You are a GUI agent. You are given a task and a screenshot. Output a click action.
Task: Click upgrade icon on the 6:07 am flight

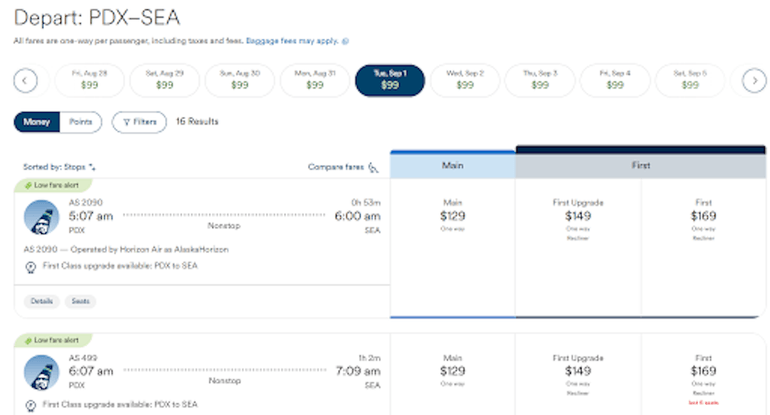tap(31, 404)
